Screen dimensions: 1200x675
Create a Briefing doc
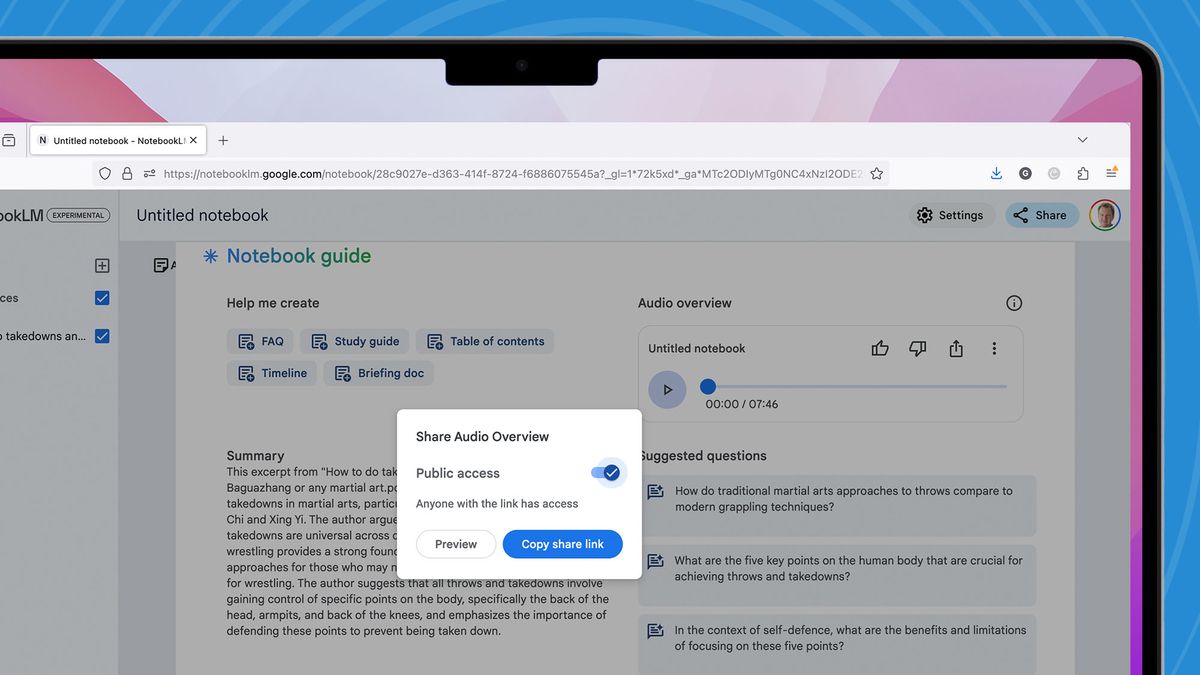379,373
